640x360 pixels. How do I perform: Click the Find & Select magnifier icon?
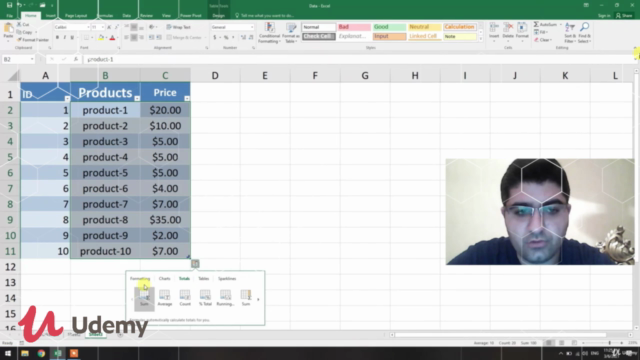584,28
